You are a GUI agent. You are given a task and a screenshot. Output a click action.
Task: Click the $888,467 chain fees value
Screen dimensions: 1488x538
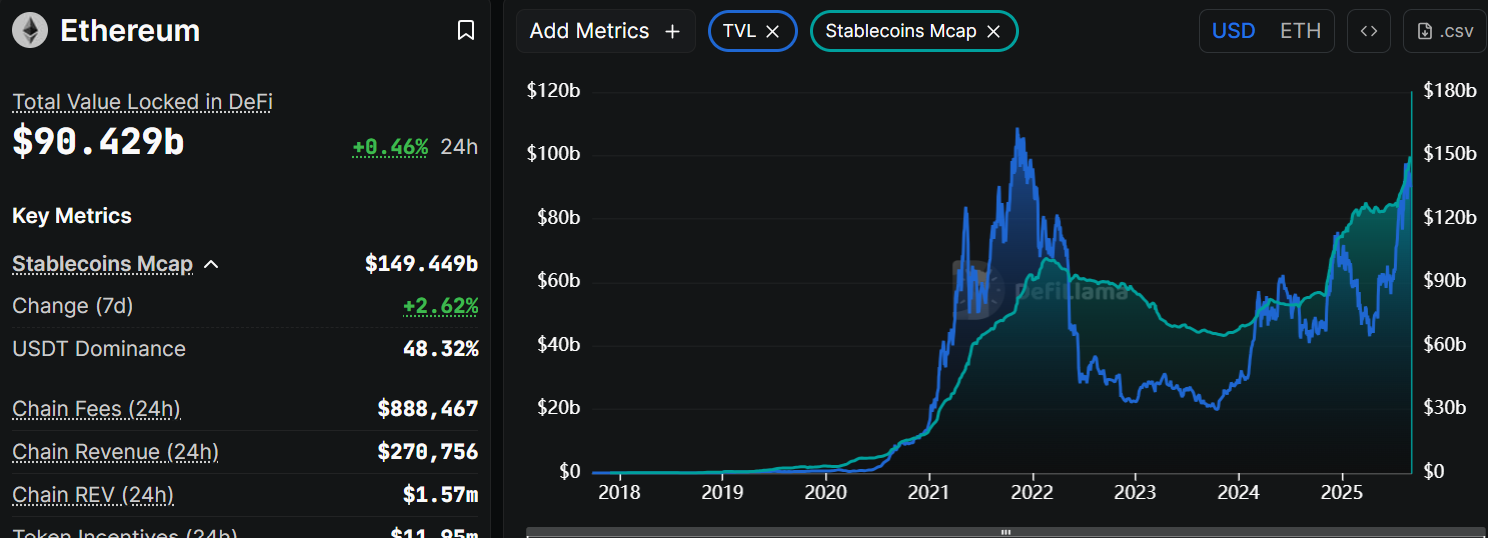(428, 408)
